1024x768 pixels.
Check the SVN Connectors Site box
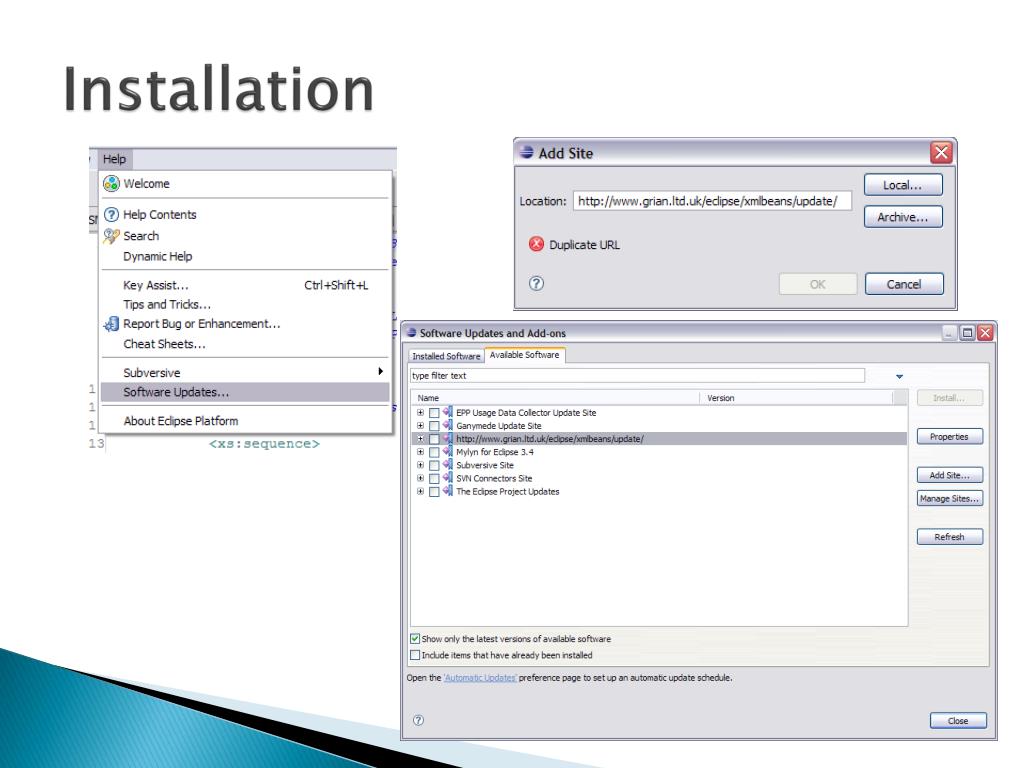(x=434, y=479)
